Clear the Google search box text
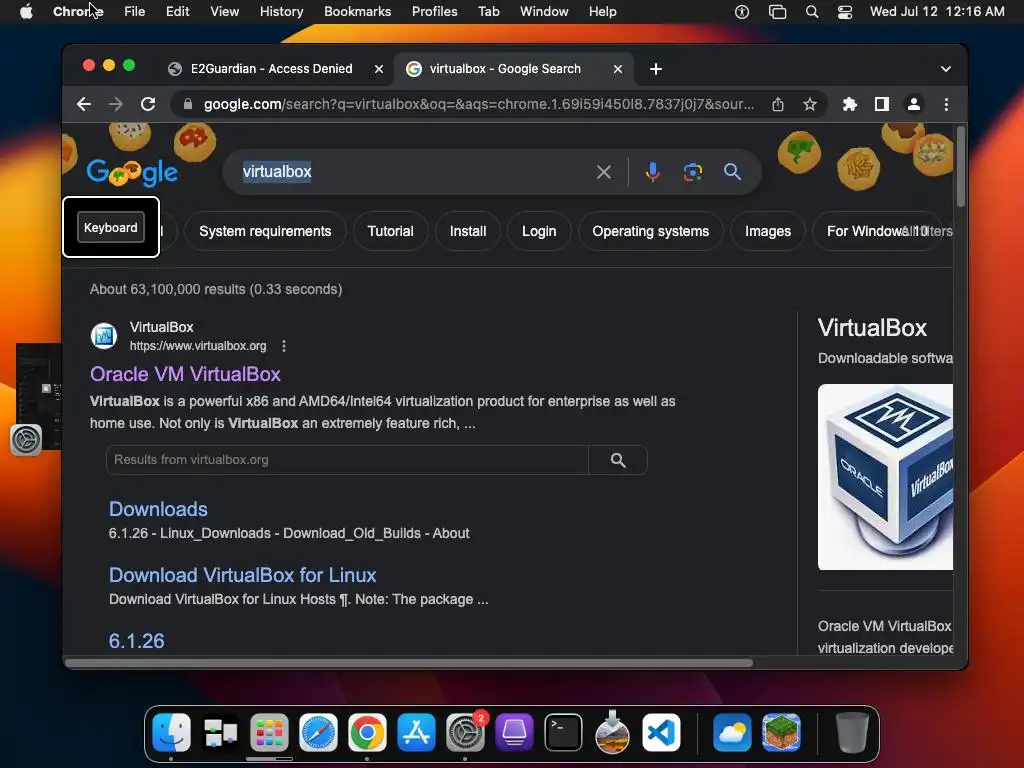The height and width of the screenshot is (768, 1024). click(604, 172)
